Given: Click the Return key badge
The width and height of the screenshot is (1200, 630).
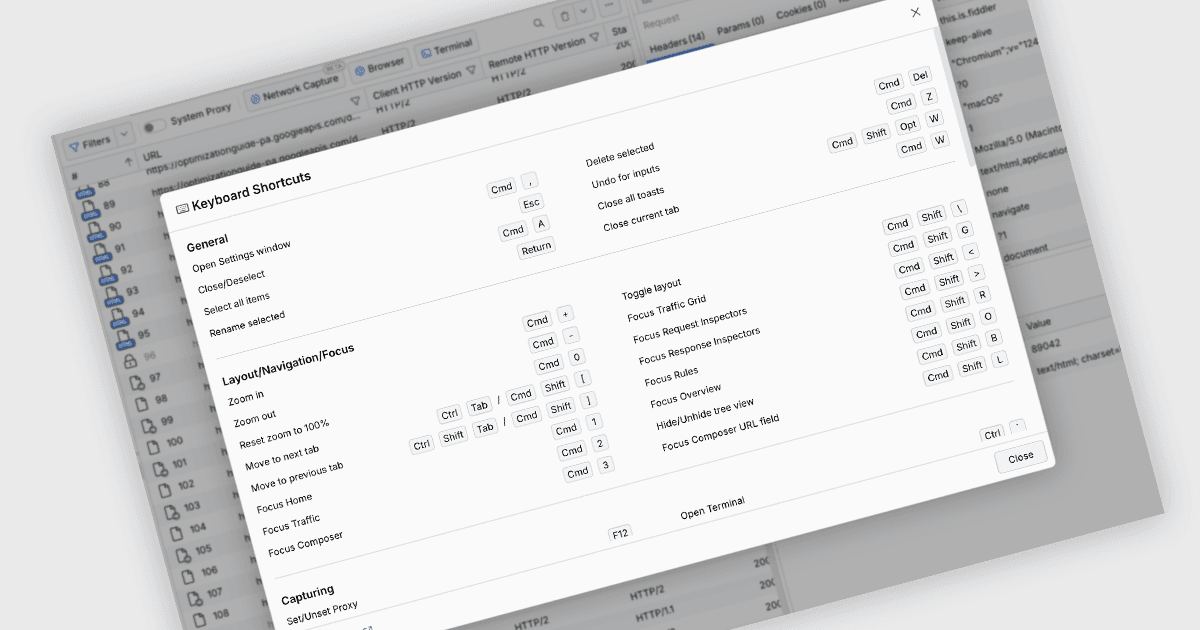Looking at the screenshot, I should [x=536, y=246].
